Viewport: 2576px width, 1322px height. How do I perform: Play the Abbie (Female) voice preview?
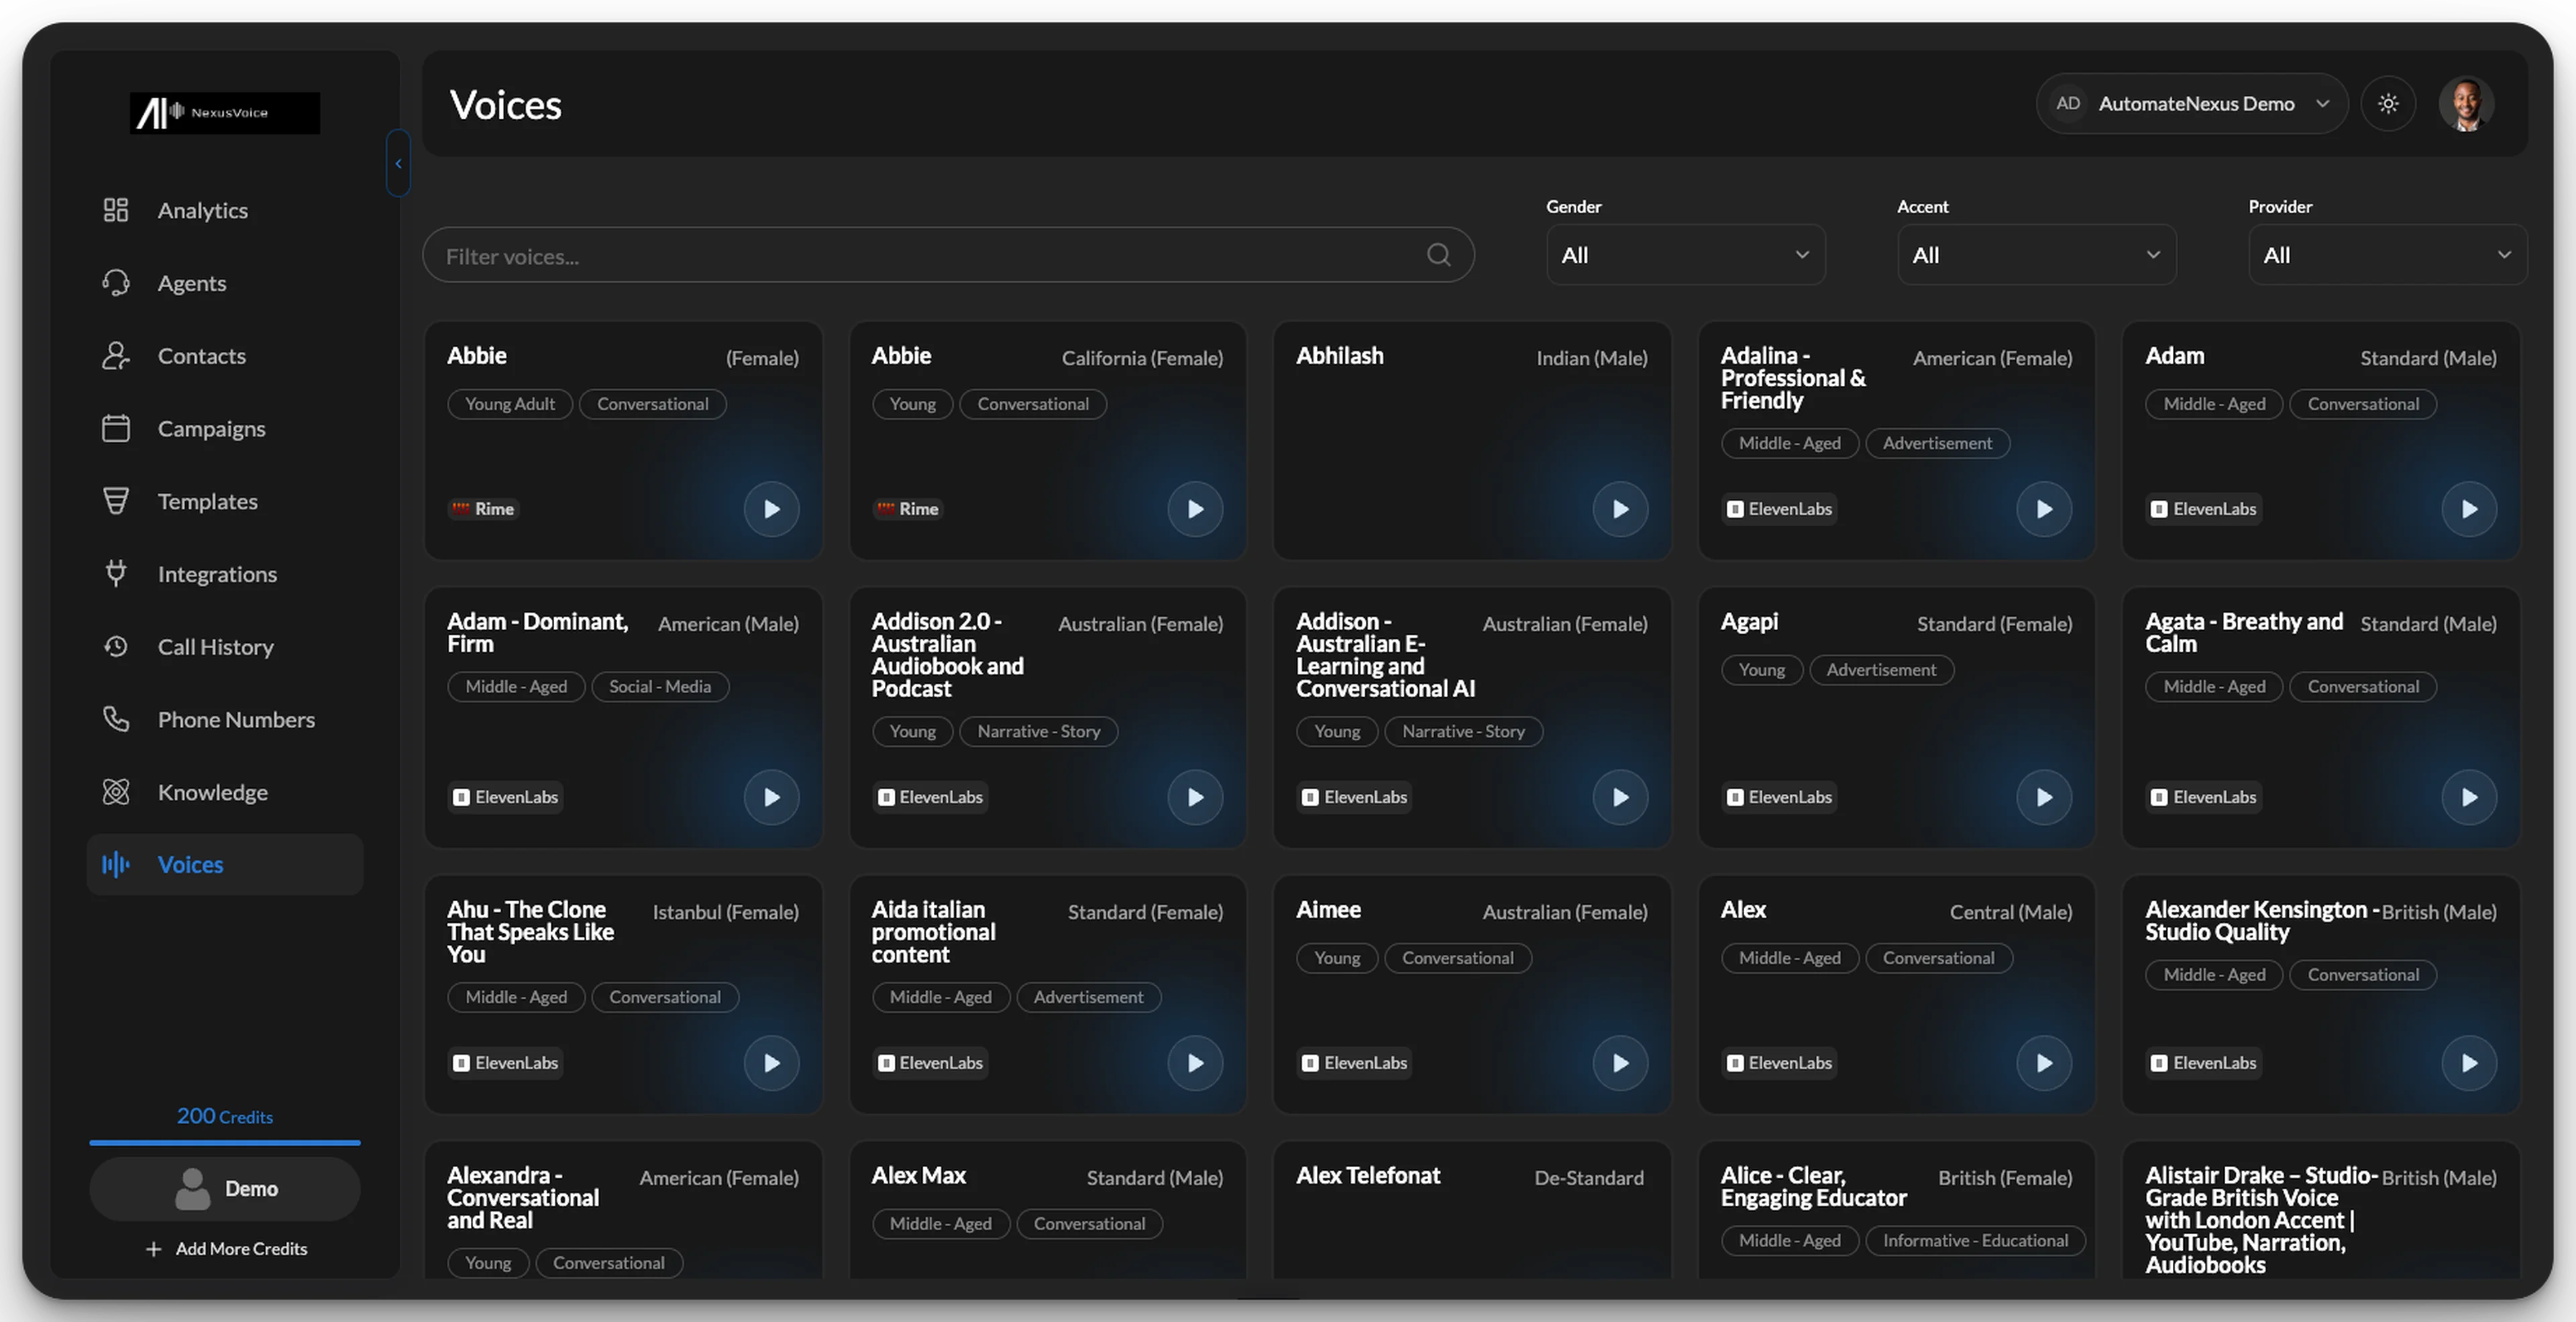pos(771,509)
